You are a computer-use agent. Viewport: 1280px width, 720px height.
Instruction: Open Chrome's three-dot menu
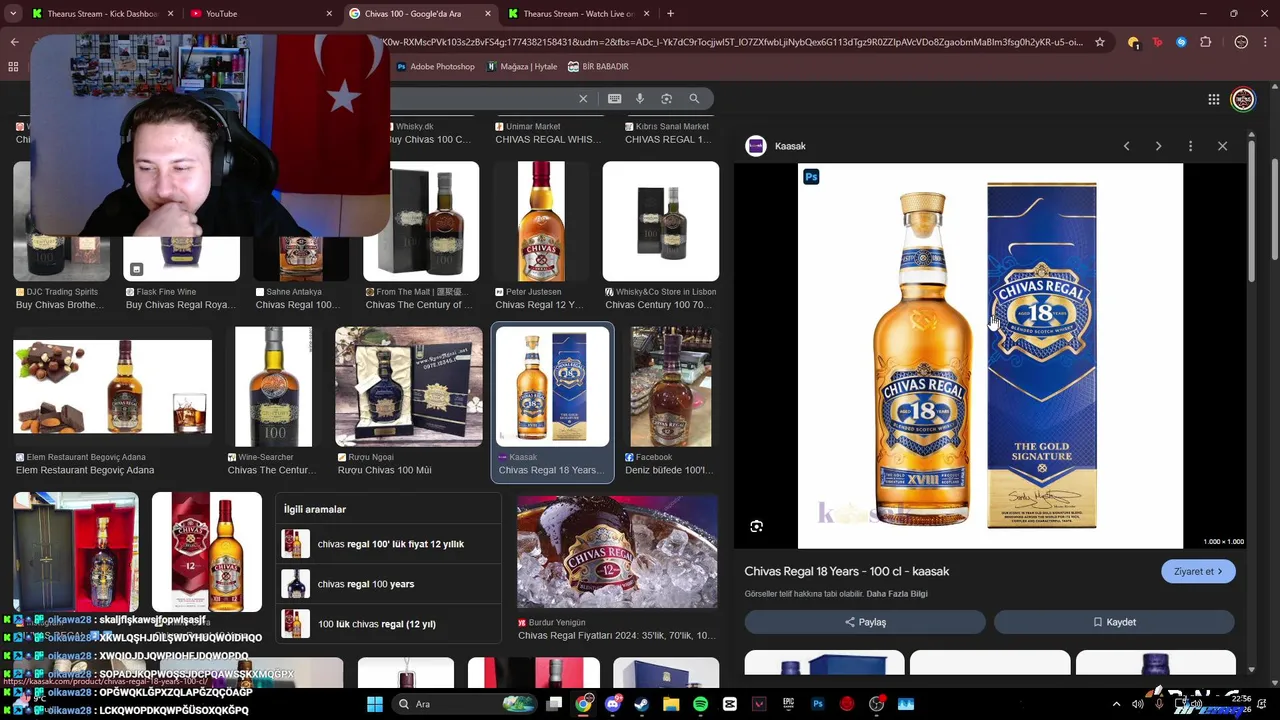pos(1265,42)
